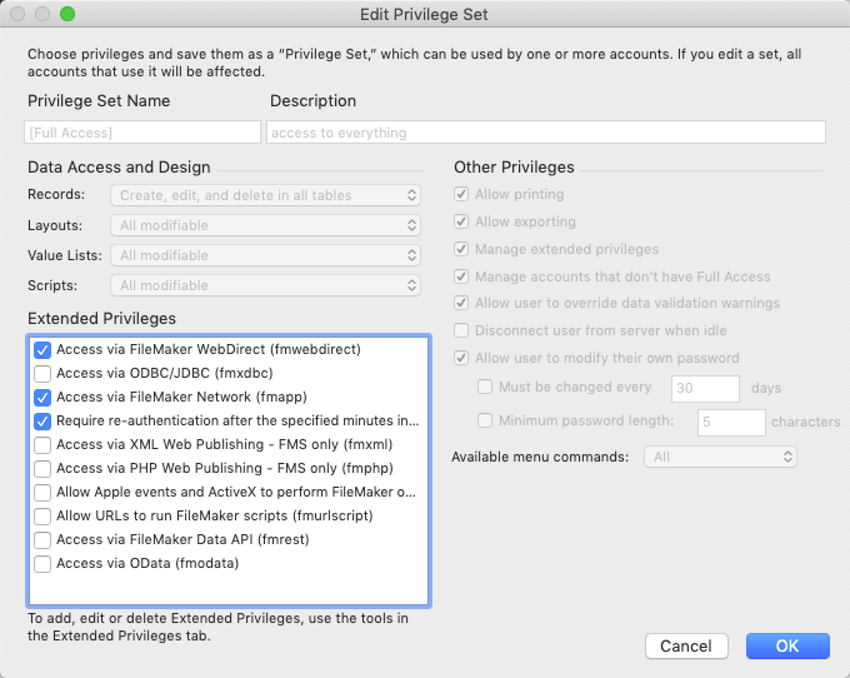Open the Records privilege dropdown
Viewport: 850px width, 678px height.
(266, 196)
